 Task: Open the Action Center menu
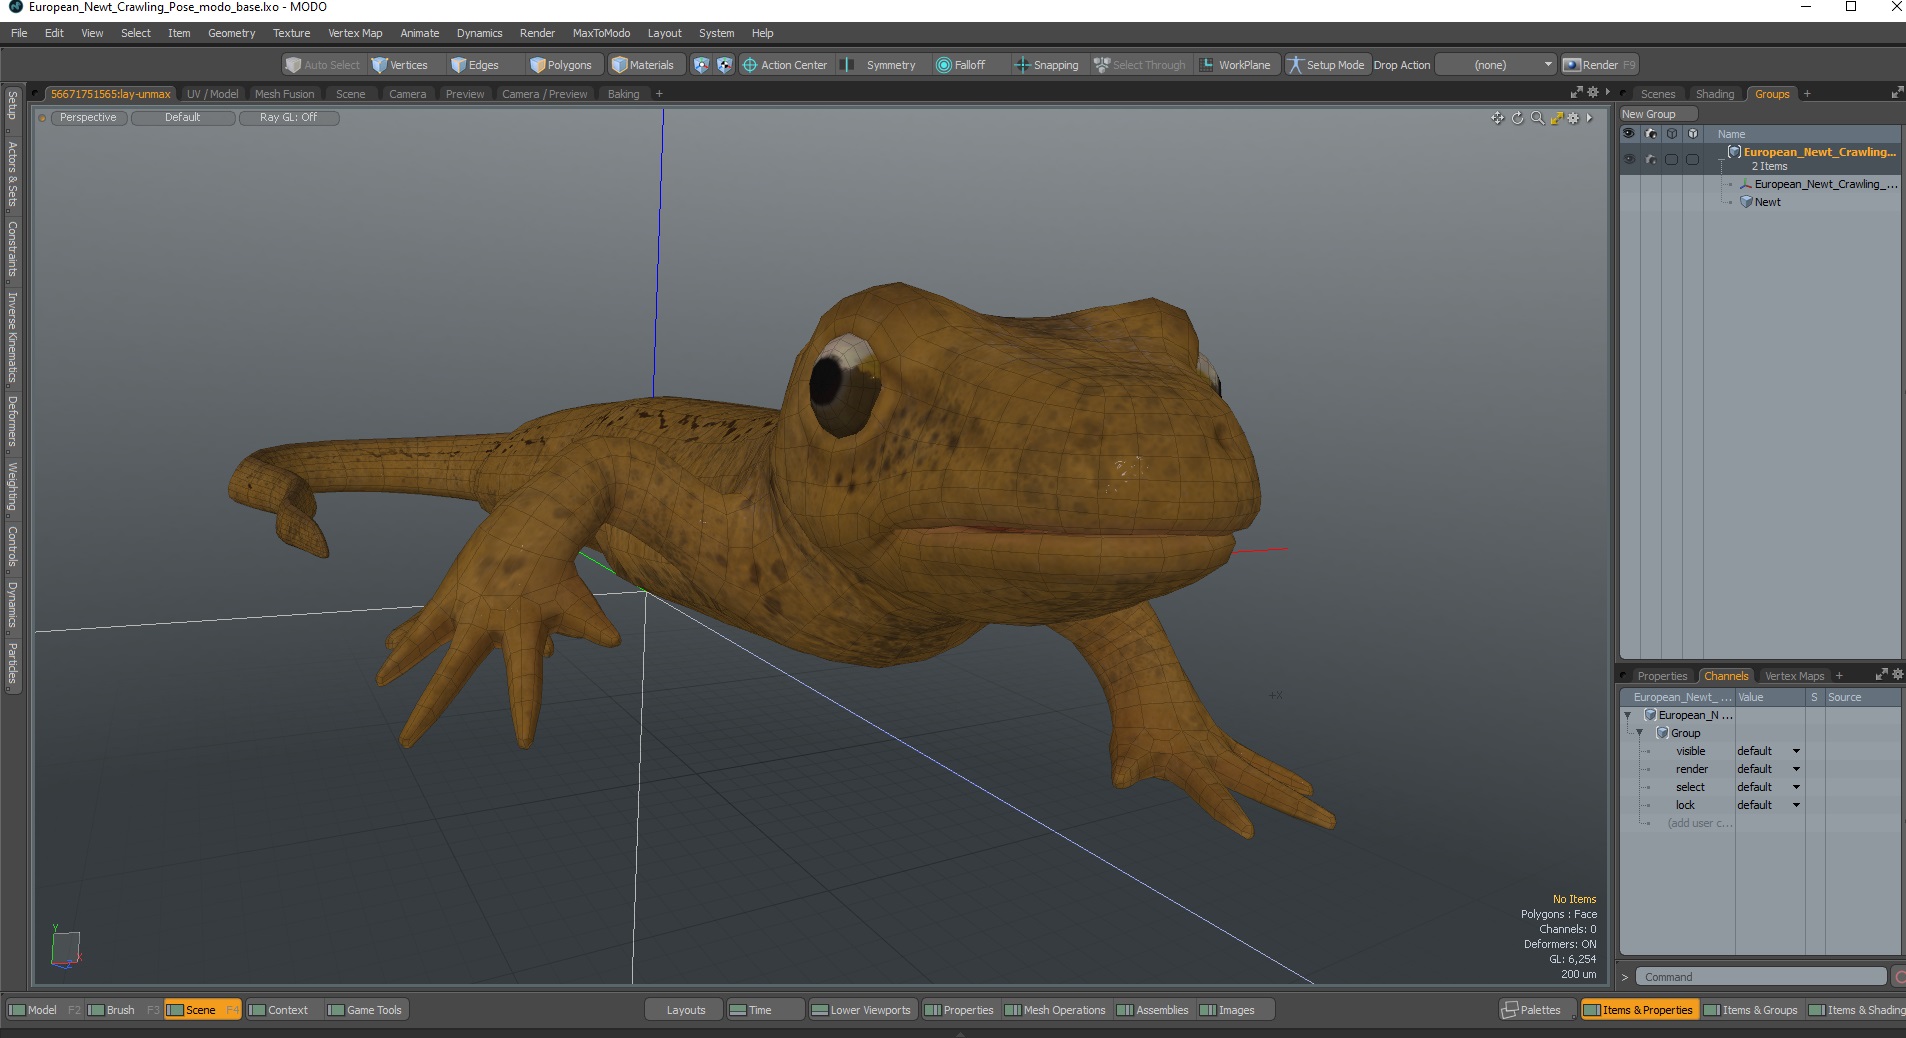point(785,65)
